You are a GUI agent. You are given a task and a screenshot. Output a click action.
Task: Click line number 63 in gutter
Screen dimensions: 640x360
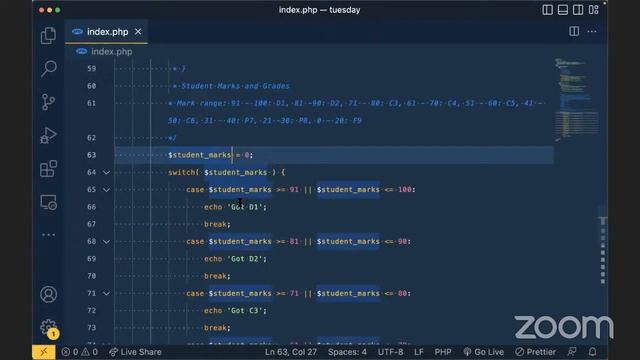pos(91,155)
